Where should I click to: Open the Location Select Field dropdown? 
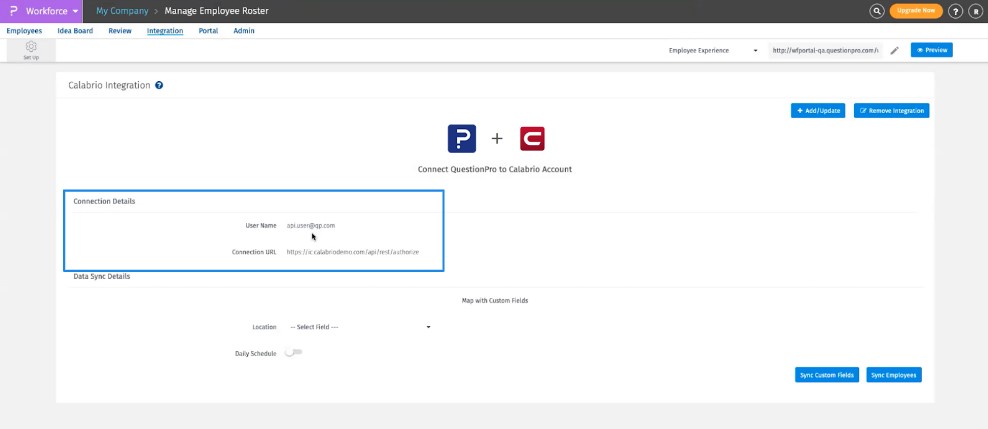pos(360,328)
